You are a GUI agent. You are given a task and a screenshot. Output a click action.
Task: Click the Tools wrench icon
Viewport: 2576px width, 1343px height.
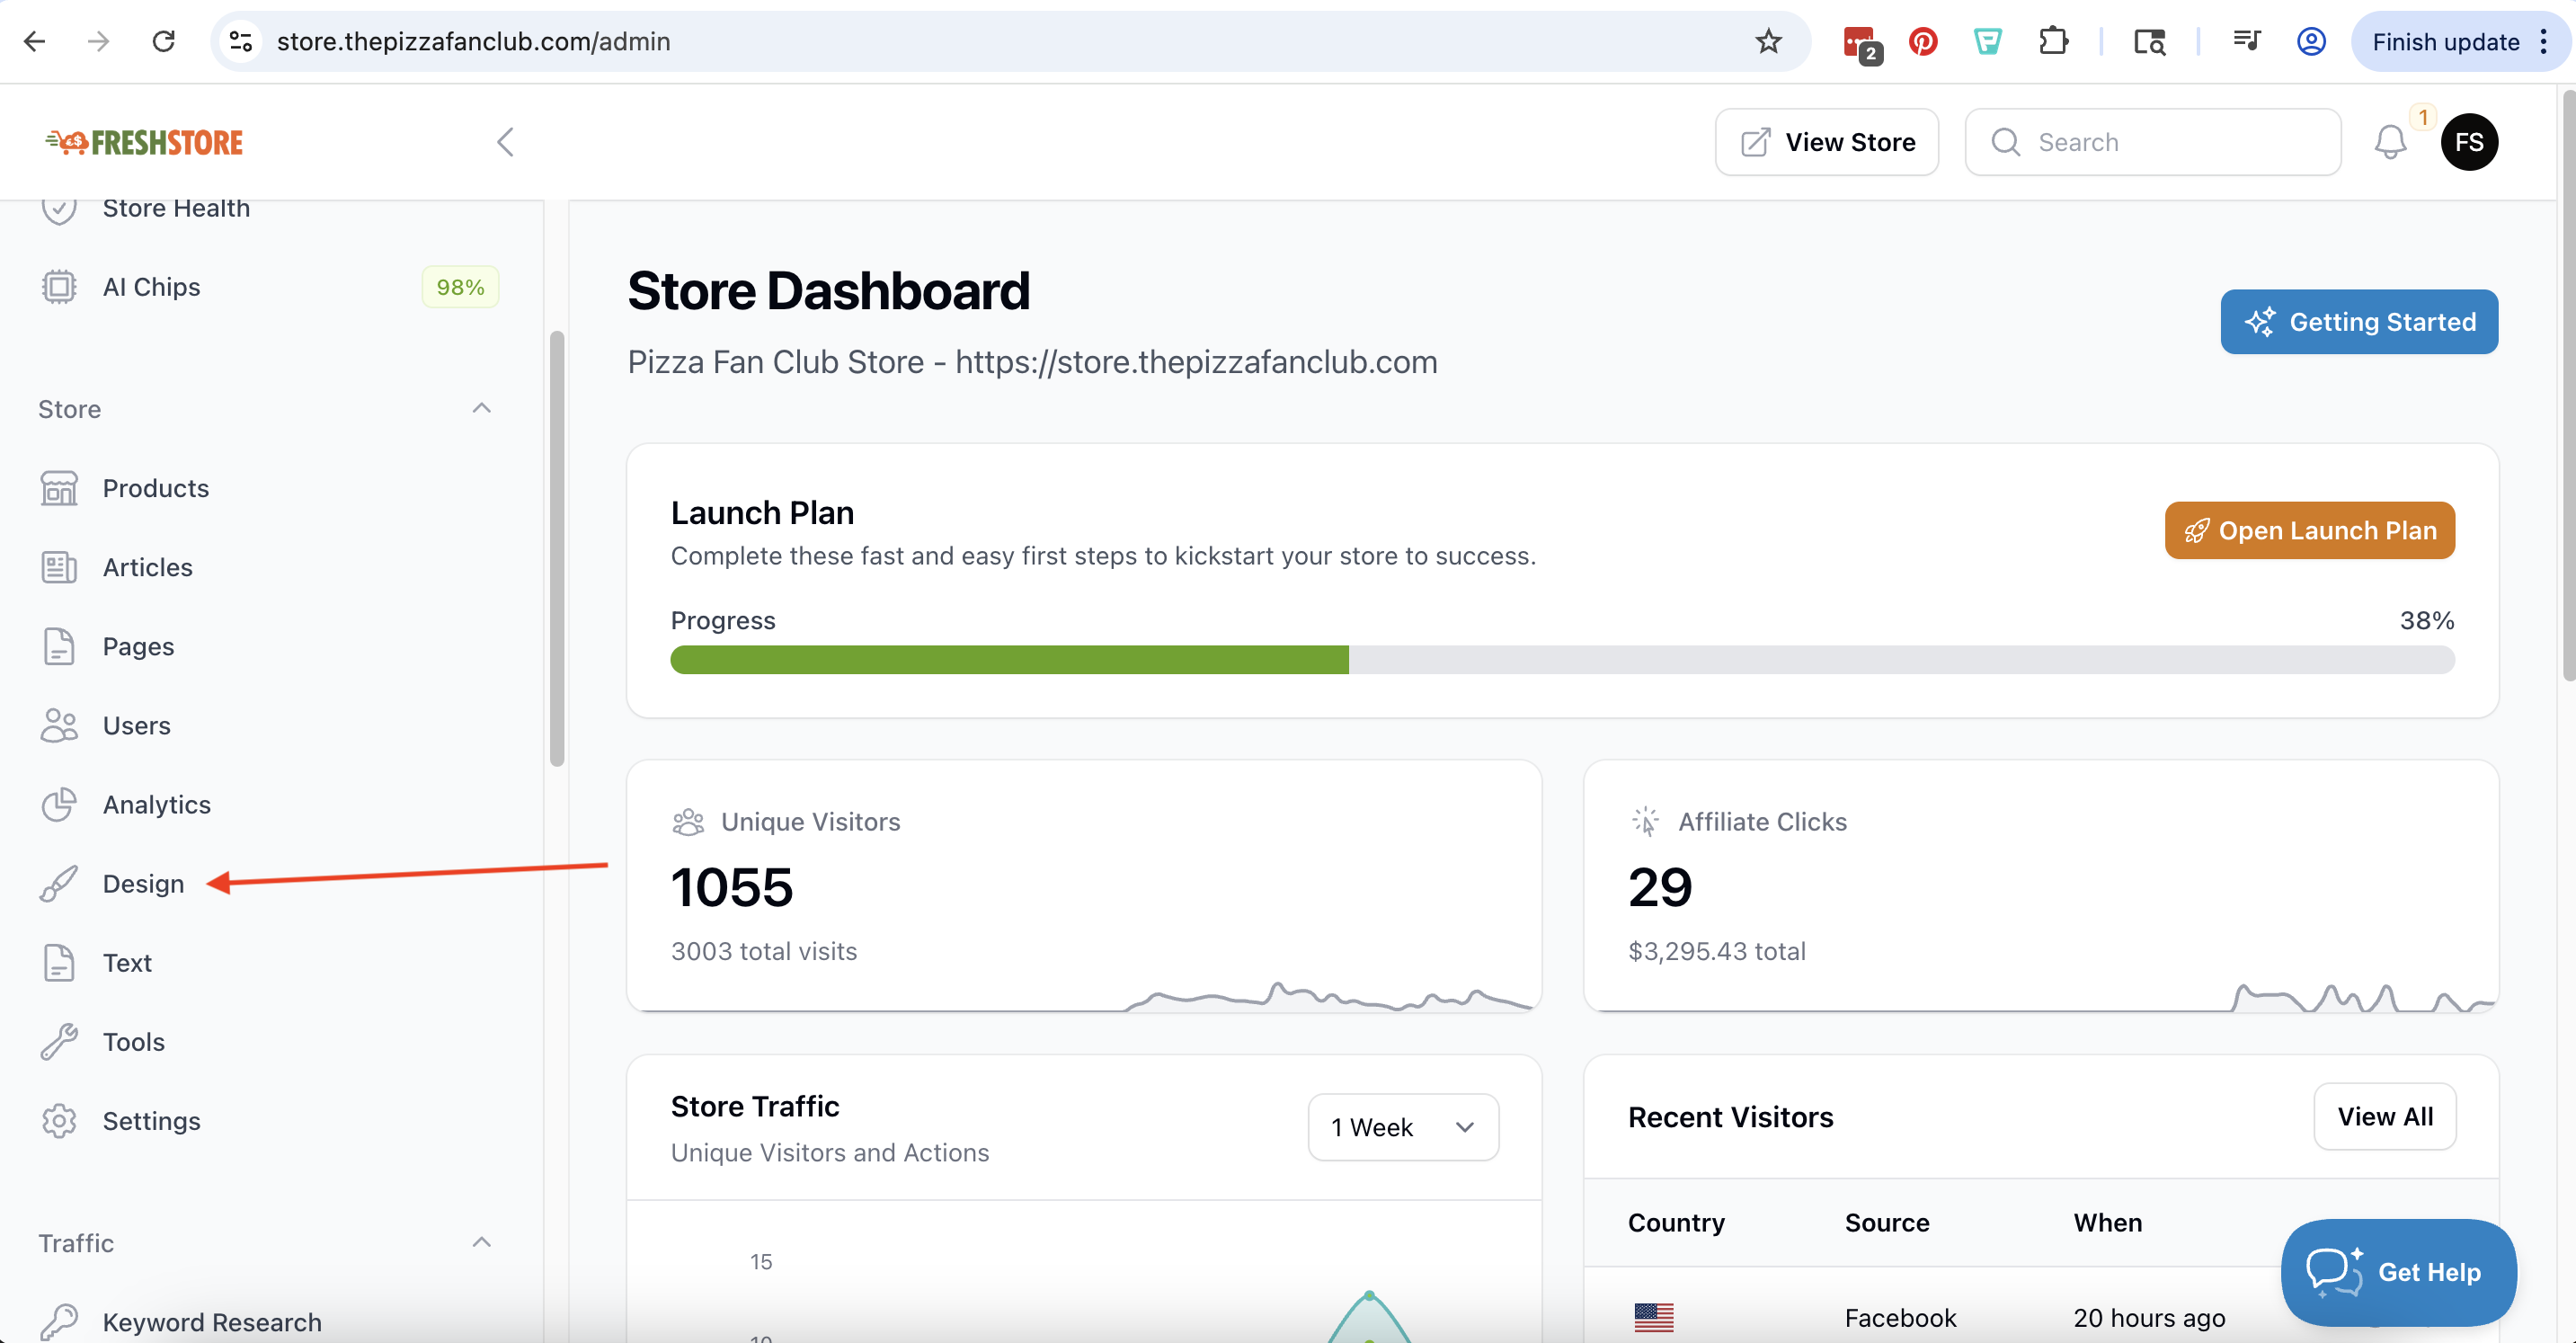(x=59, y=1042)
